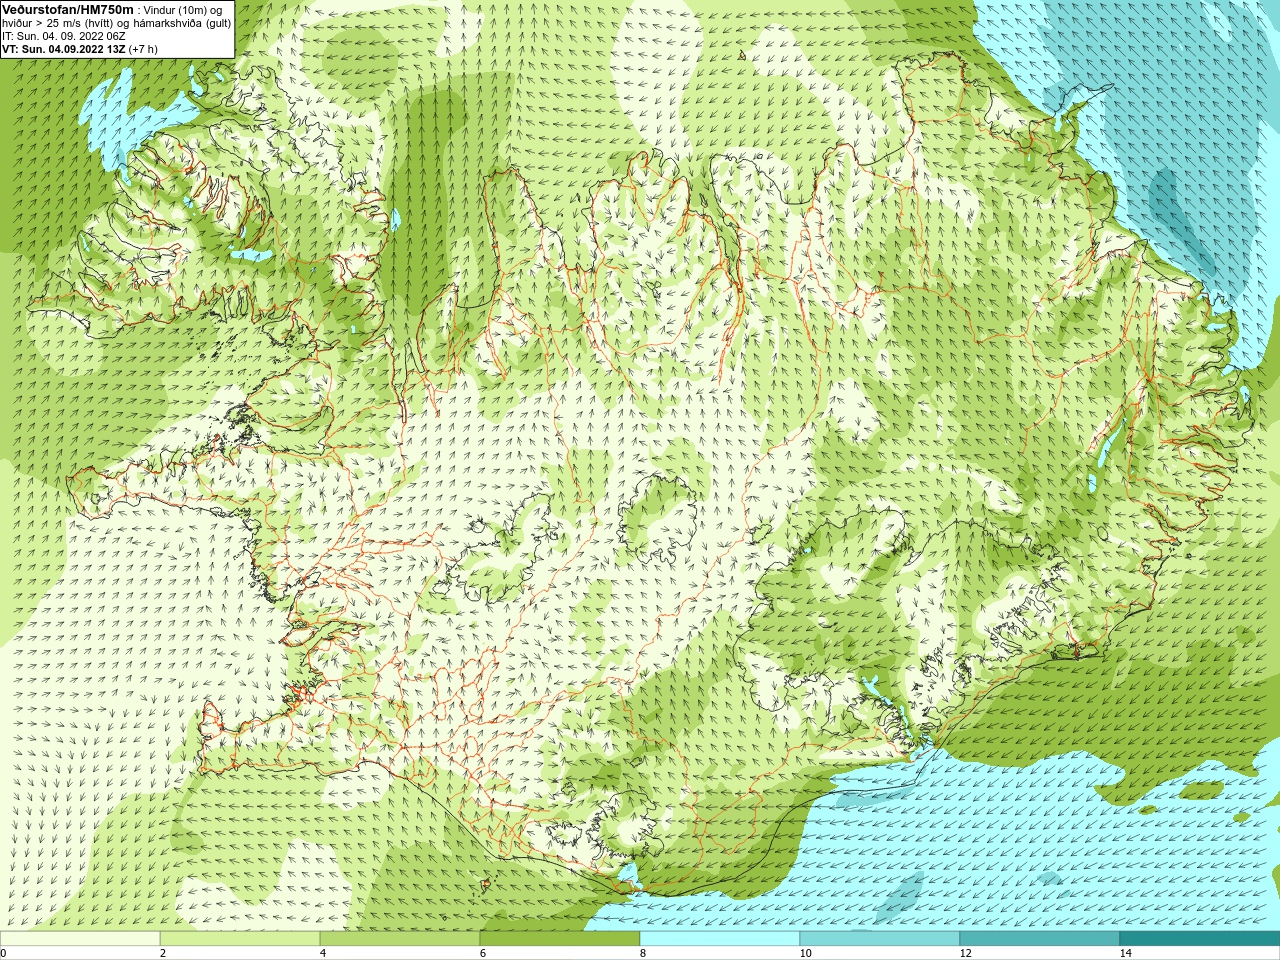Click the "10" label on the color scale

[805, 953]
